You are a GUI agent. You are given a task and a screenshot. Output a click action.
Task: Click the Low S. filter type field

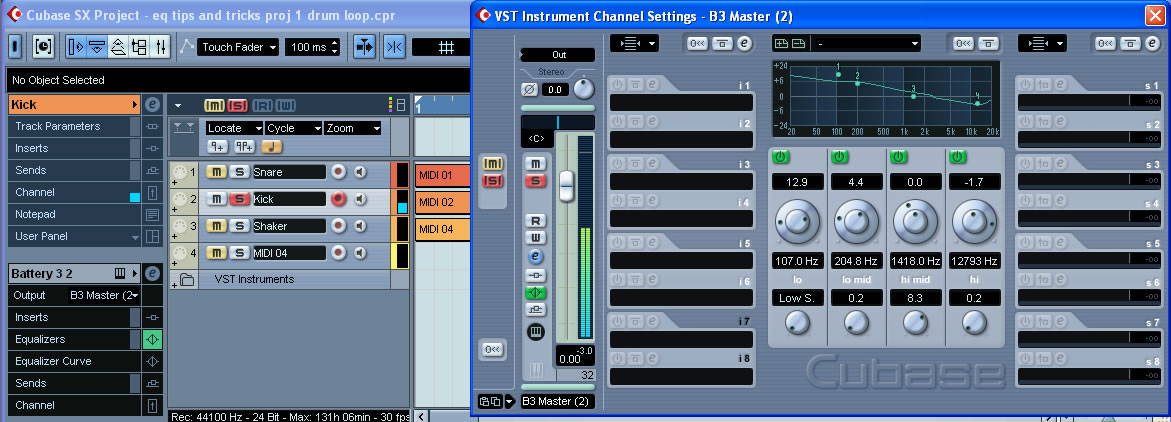(797, 298)
